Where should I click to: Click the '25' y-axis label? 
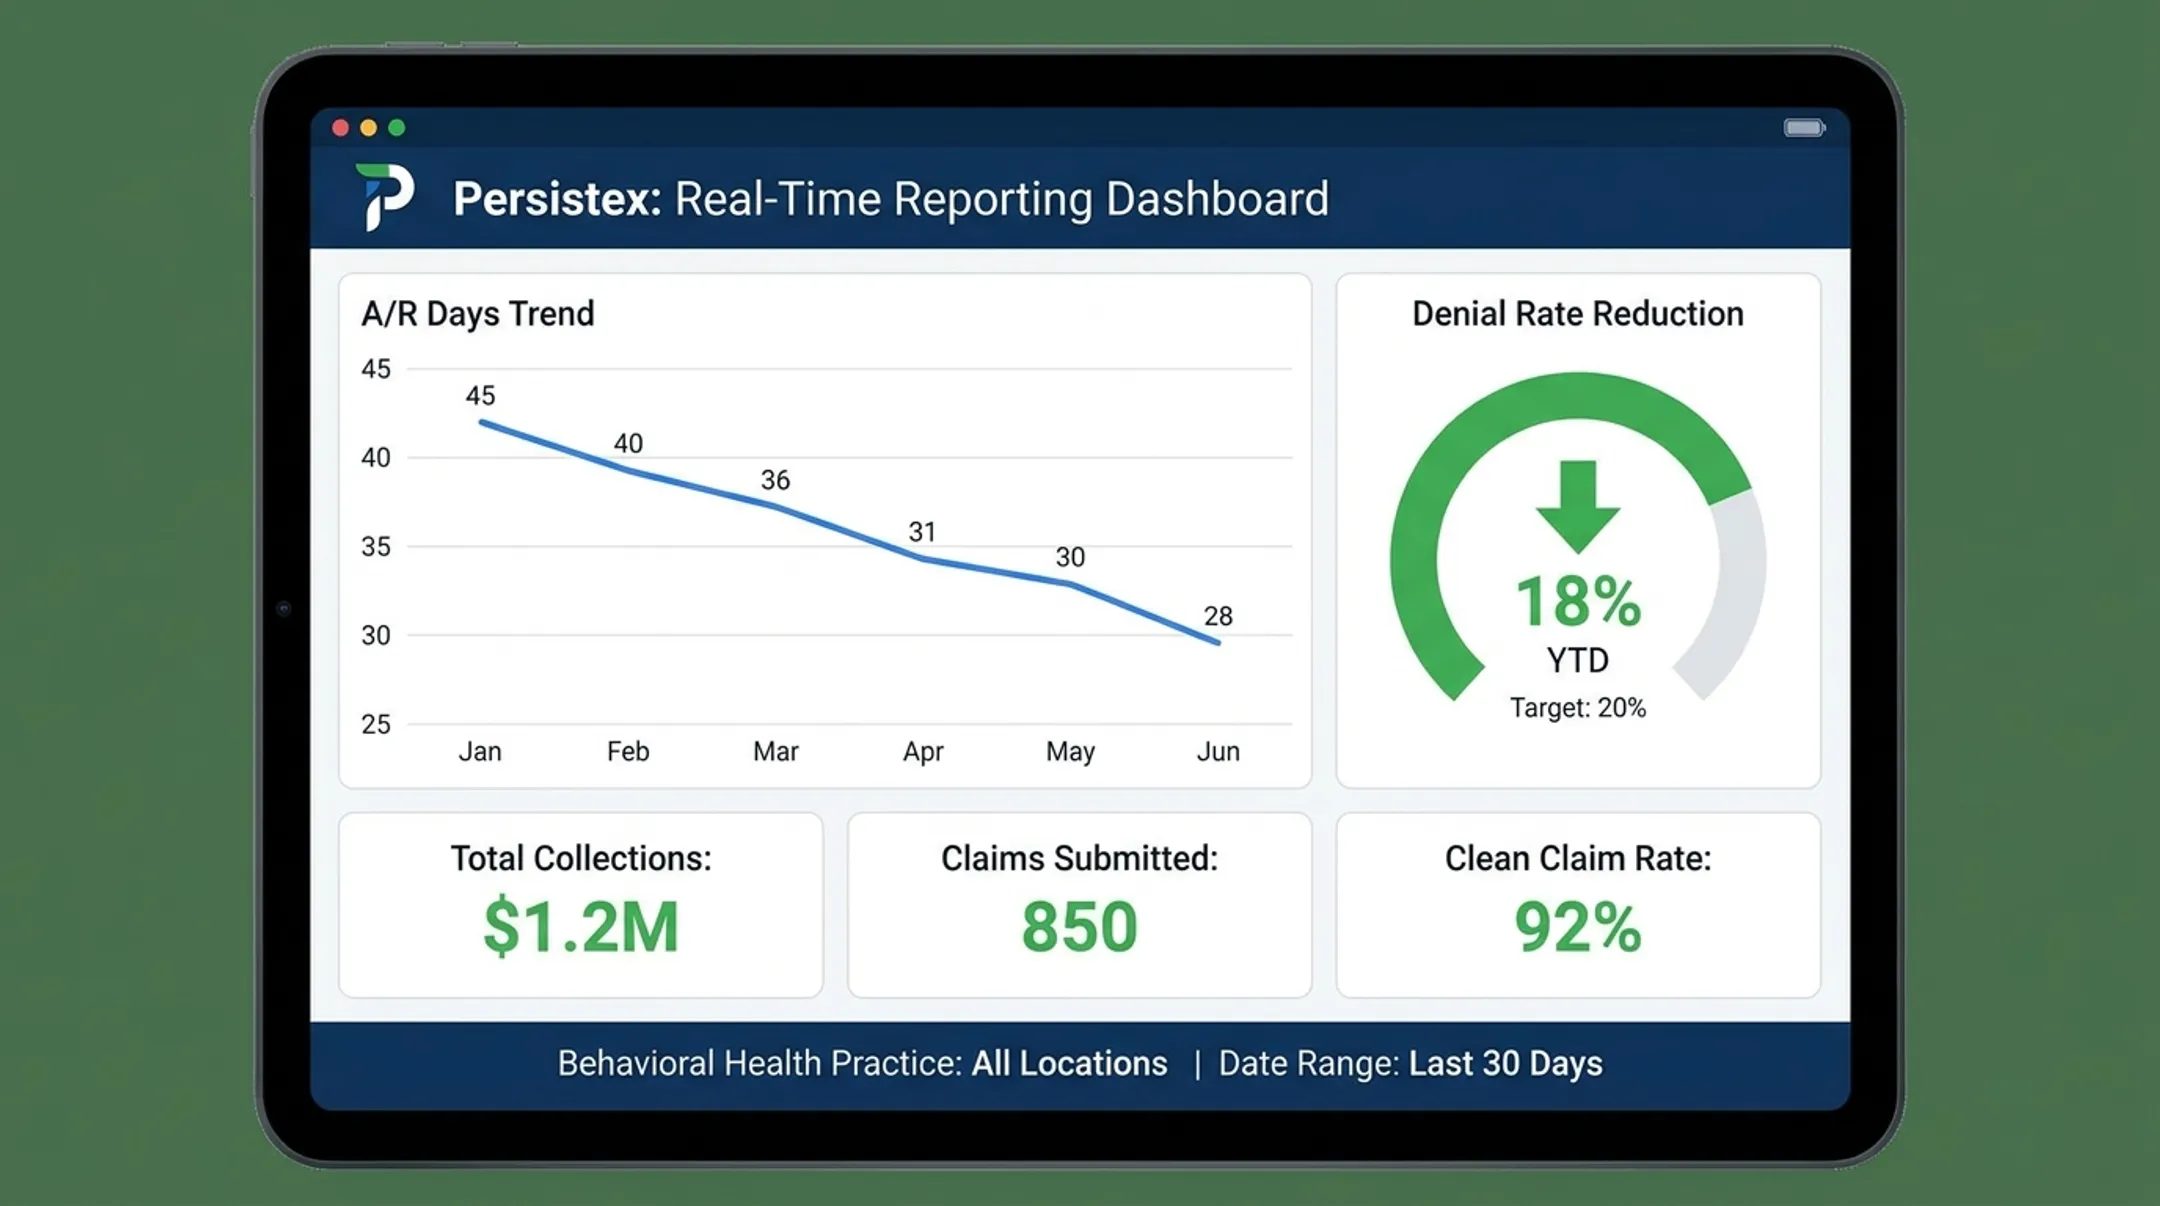tap(376, 724)
